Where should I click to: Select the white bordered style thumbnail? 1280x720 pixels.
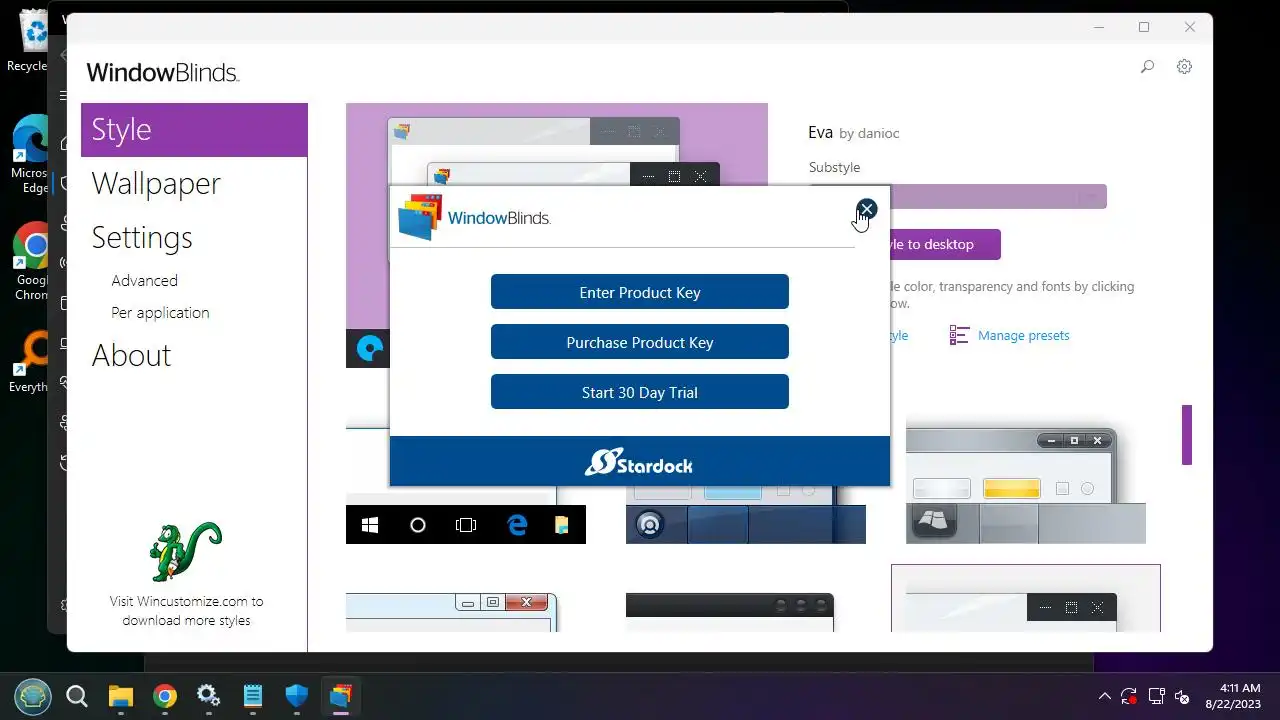click(1026, 598)
